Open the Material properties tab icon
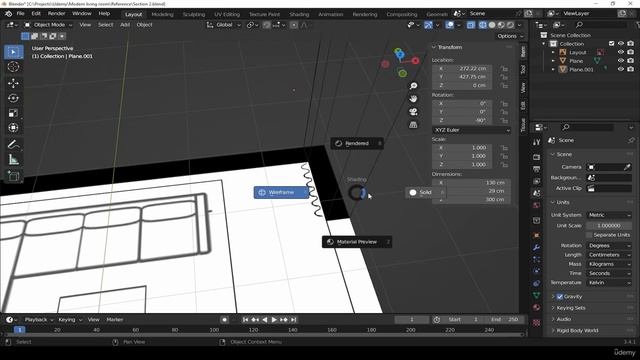Viewport: 640px width, 360px height. (x=537, y=307)
